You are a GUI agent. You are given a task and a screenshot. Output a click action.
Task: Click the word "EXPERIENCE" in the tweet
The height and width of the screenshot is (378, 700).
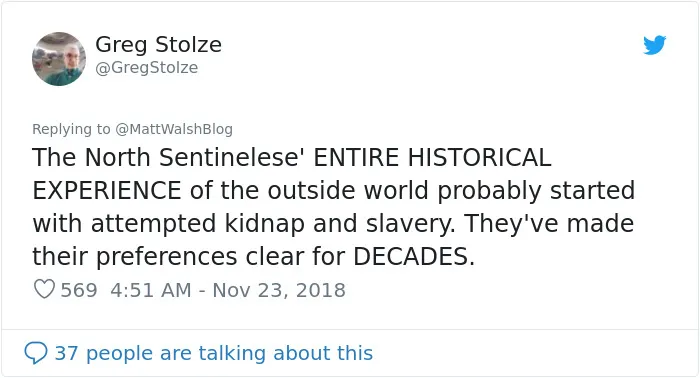coord(107,191)
